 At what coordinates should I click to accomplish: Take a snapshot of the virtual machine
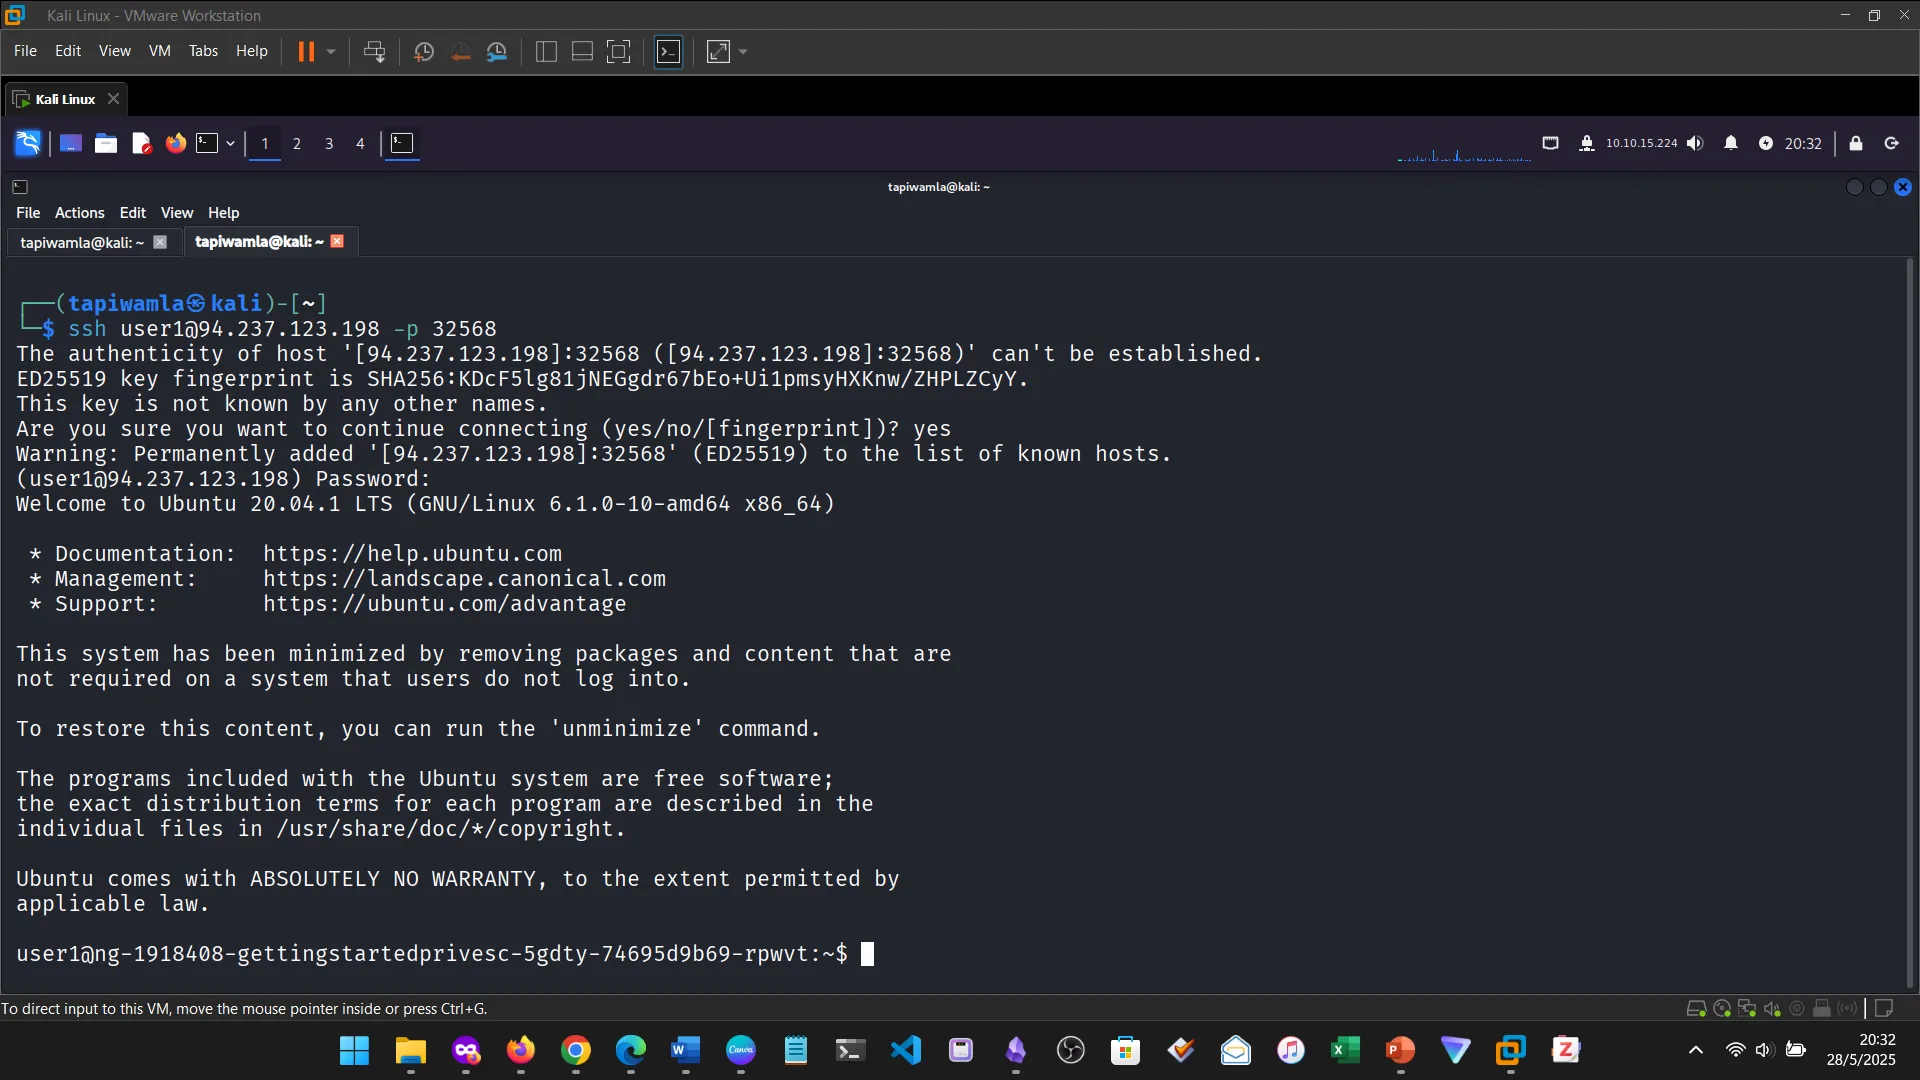[423, 51]
